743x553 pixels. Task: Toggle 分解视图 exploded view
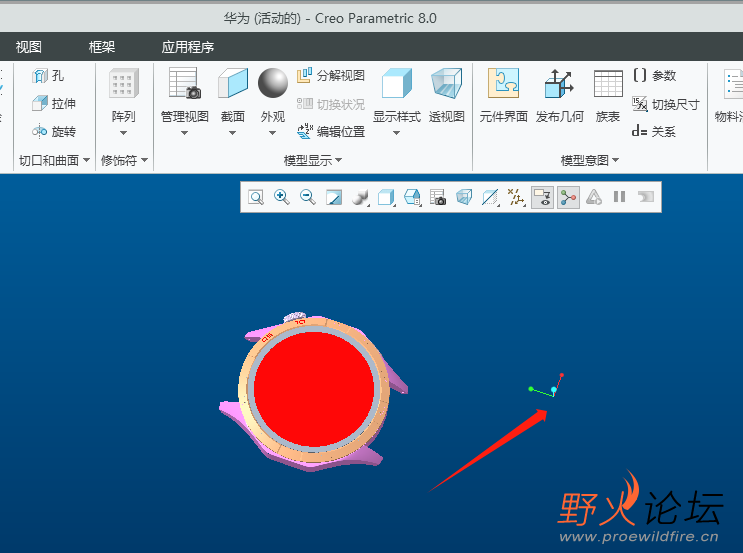pyautogui.click(x=331, y=75)
